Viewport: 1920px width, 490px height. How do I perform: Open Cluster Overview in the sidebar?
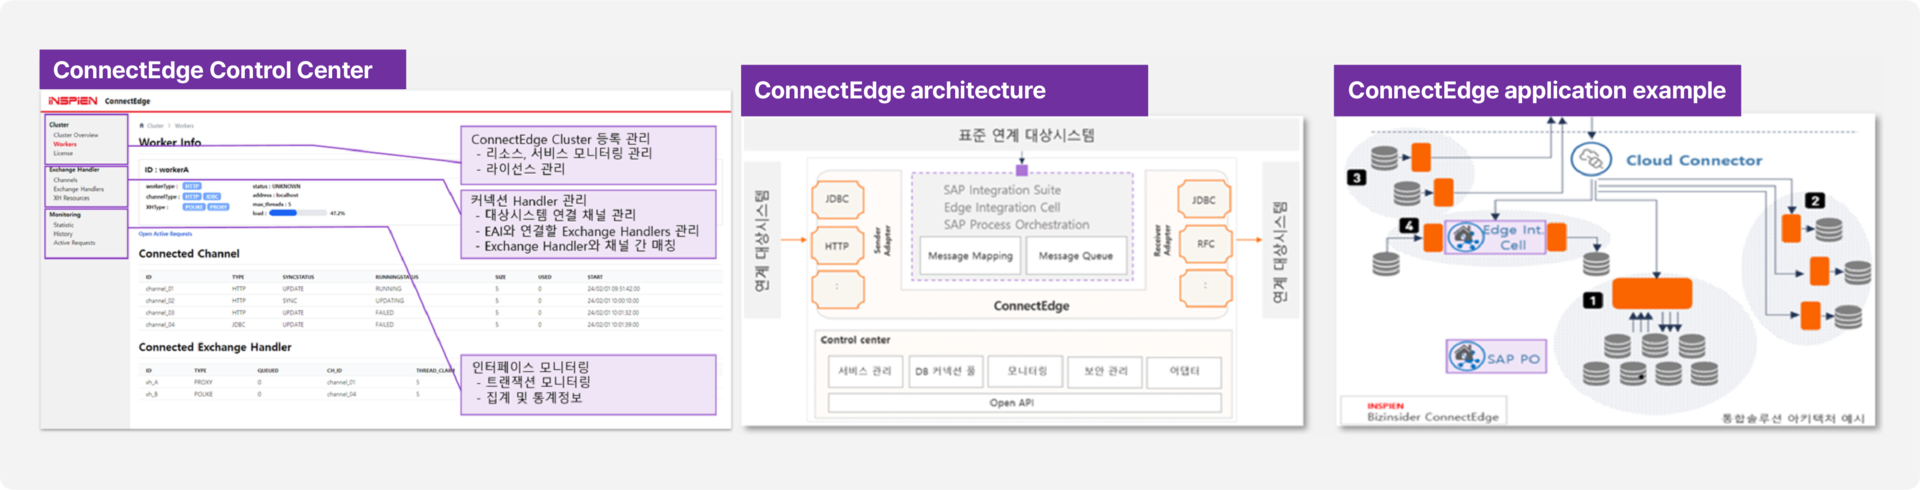tap(76, 135)
